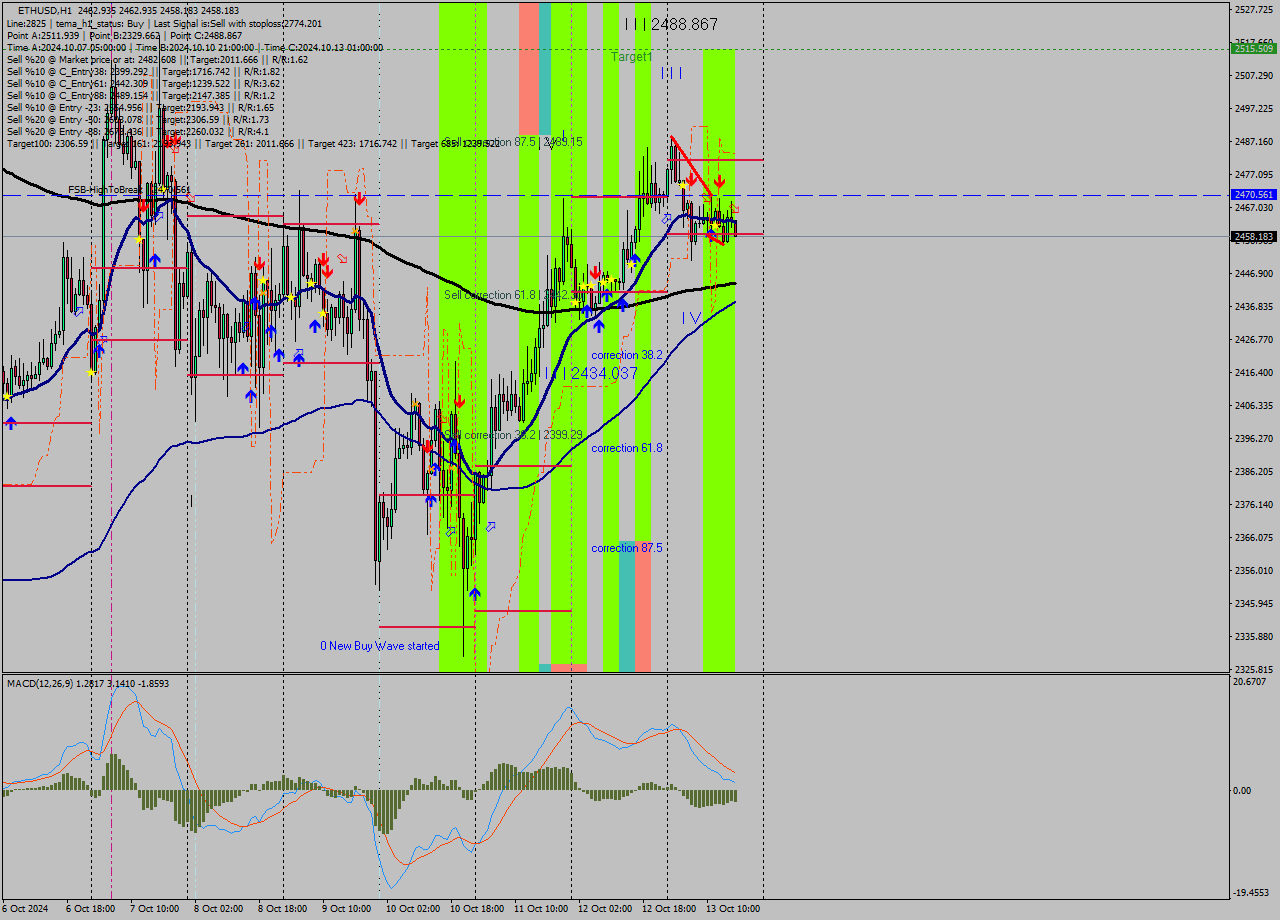Screen dimensions: 1280x920
Task: Click the '12 Oct 18:00' time axis label
Action: click(x=669, y=909)
